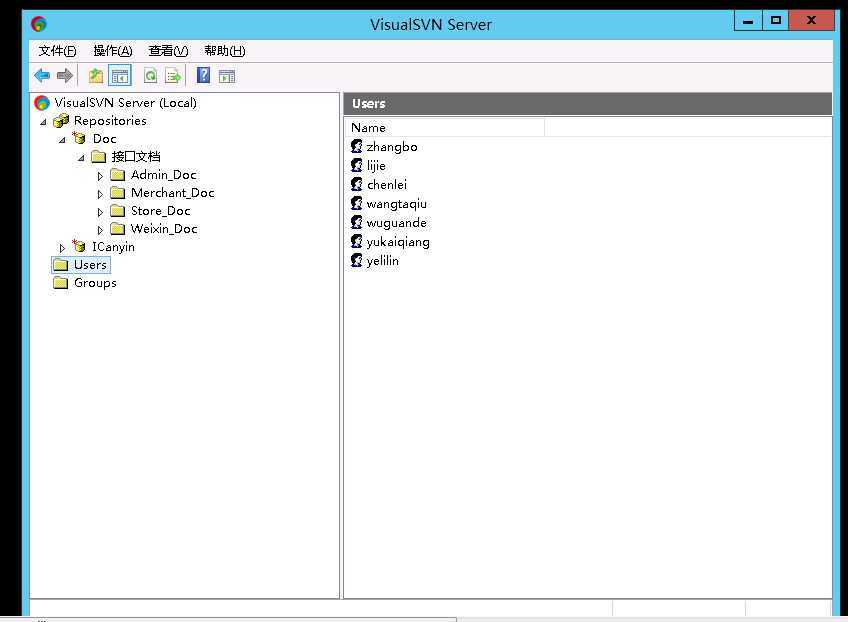Click the Store_Doc folder icon
This screenshot has height=622, width=848.
click(117, 210)
